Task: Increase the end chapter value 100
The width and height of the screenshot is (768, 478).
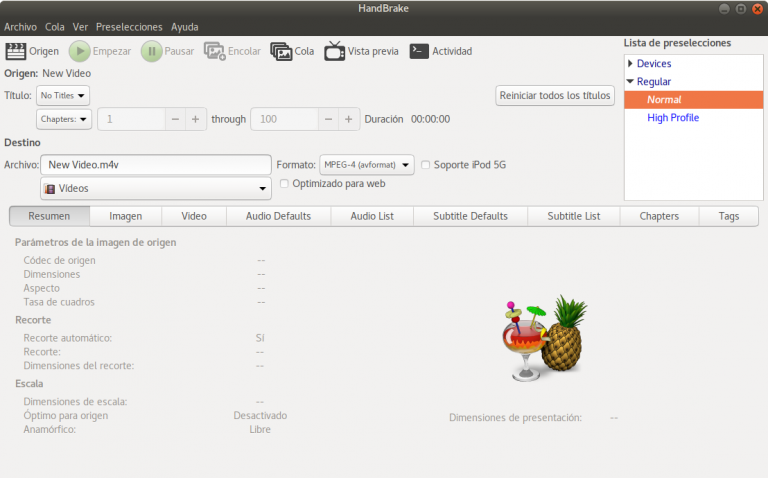Action: click(x=349, y=119)
